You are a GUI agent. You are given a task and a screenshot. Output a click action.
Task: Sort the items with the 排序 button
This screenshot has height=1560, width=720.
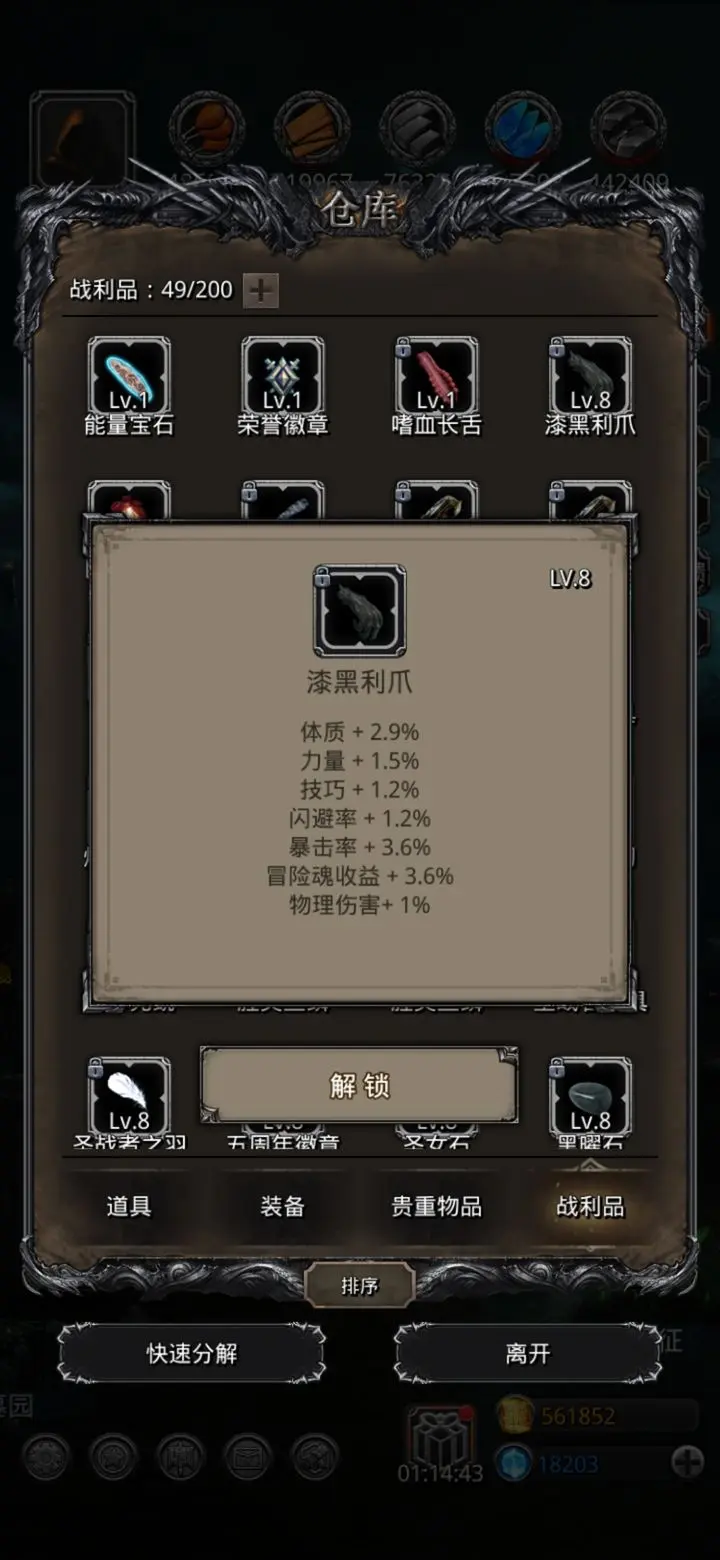pos(359,1286)
